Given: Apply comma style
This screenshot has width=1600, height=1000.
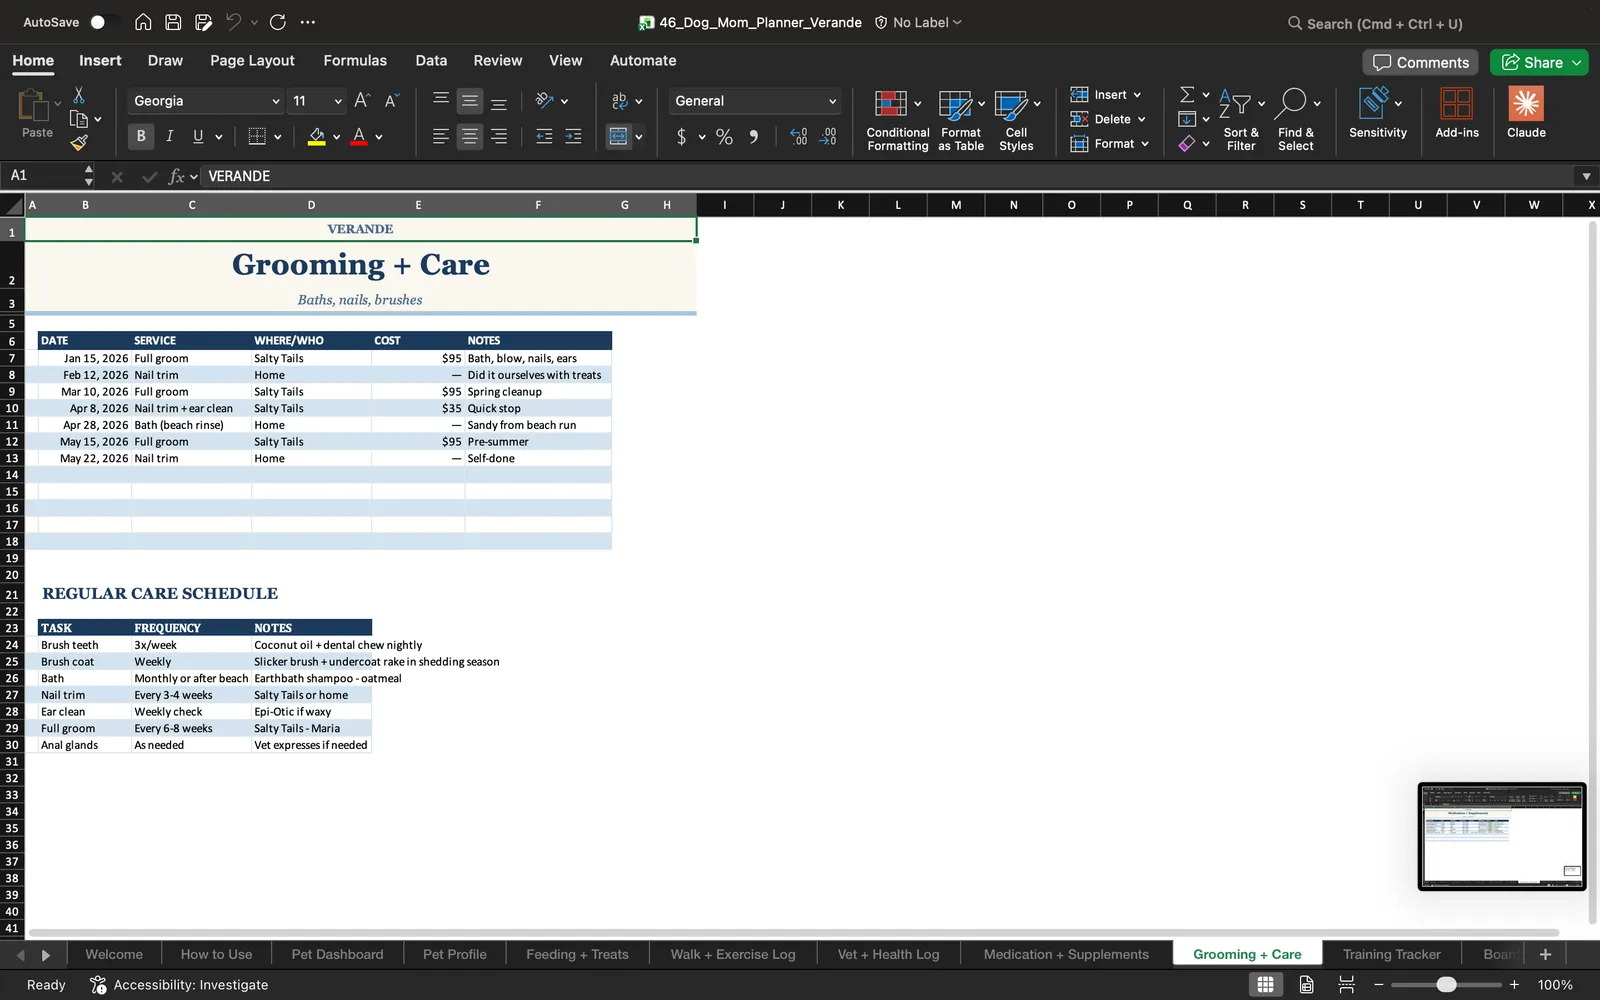Looking at the screenshot, I should tap(754, 136).
